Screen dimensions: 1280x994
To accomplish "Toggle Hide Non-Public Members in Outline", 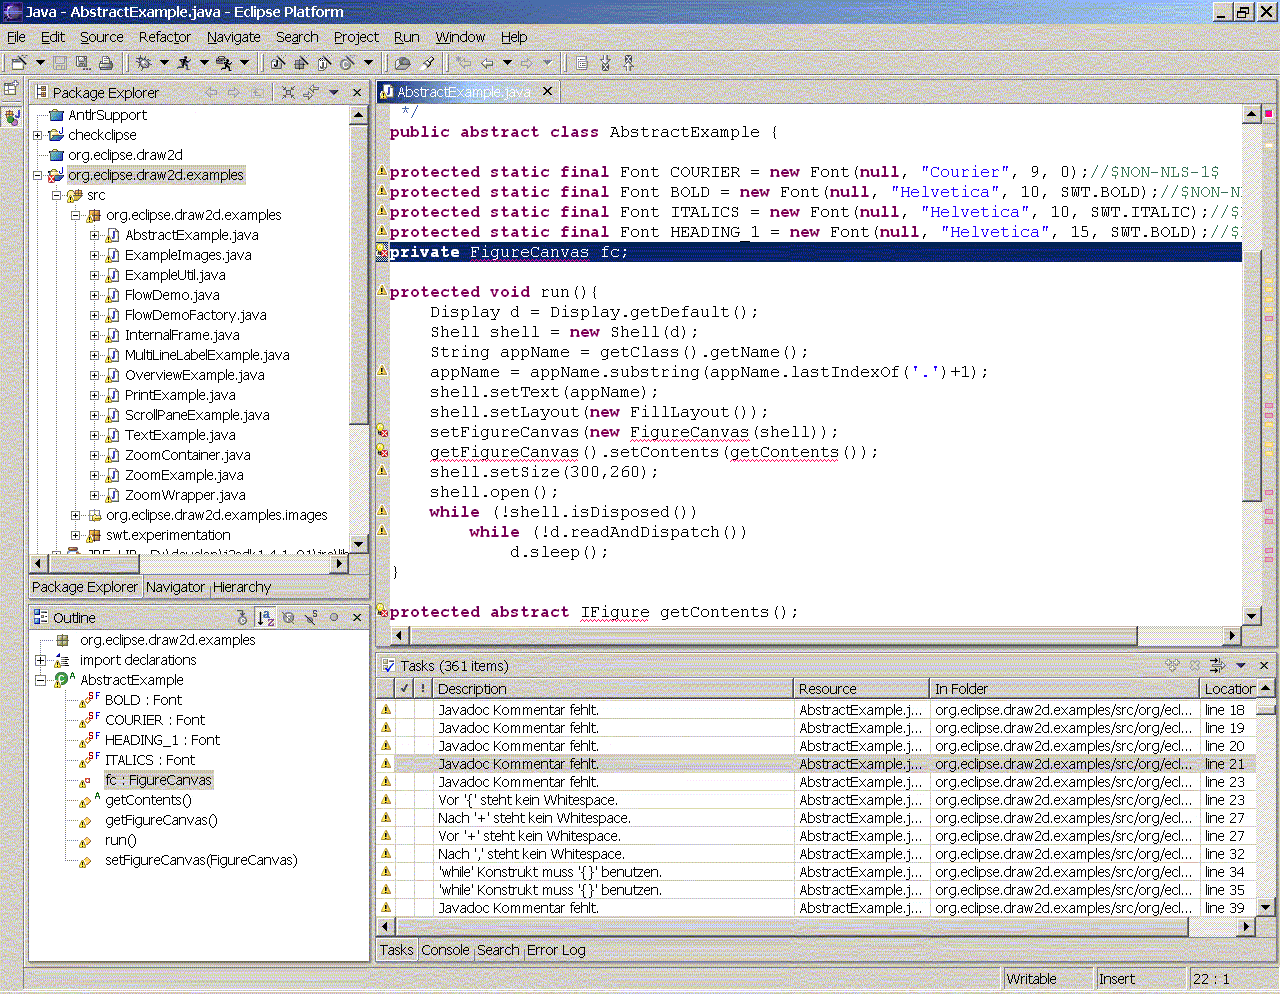I will (x=334, y=618).
